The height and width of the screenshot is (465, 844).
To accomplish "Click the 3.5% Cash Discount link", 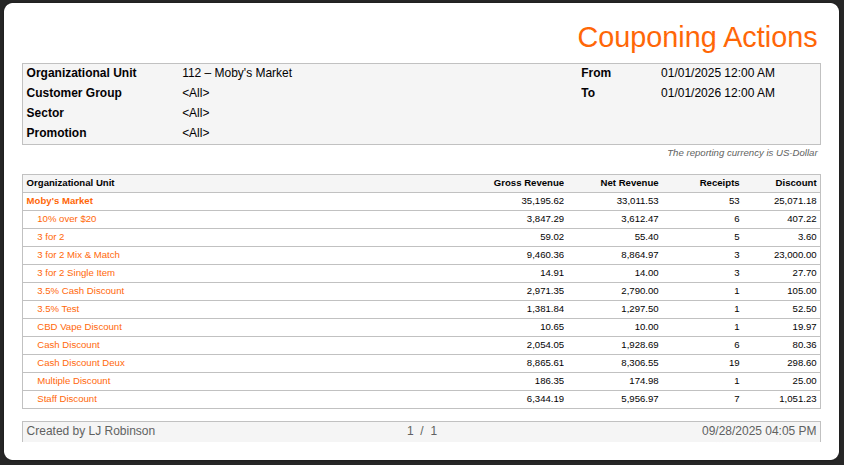I will pyautogui.click(x=80, y=291).
